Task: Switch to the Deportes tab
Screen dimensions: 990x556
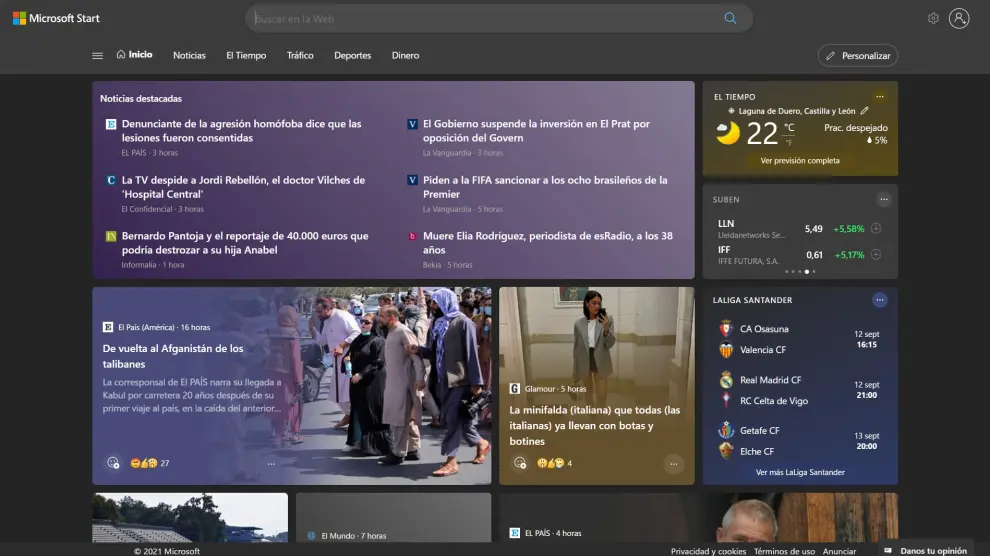Action: [x=352, y=56]
